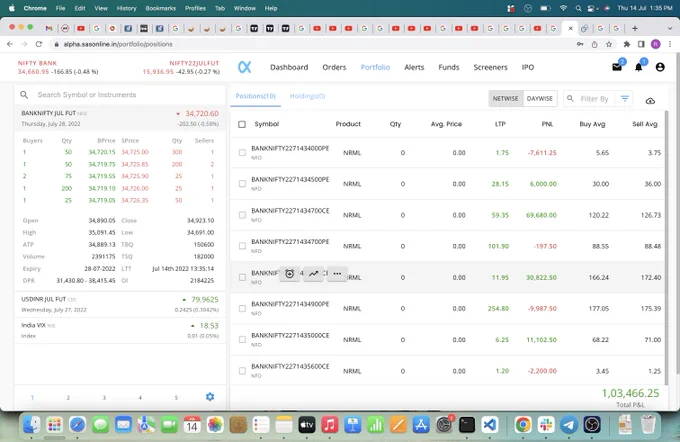
Task: Open App Store from the Dock
Action: (421, 425)
